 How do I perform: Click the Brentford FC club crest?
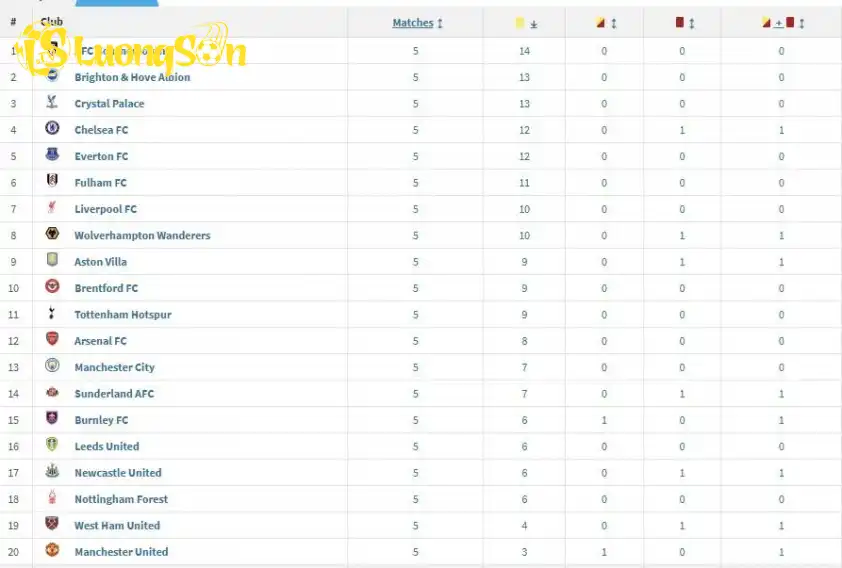[x=52, y=287]
